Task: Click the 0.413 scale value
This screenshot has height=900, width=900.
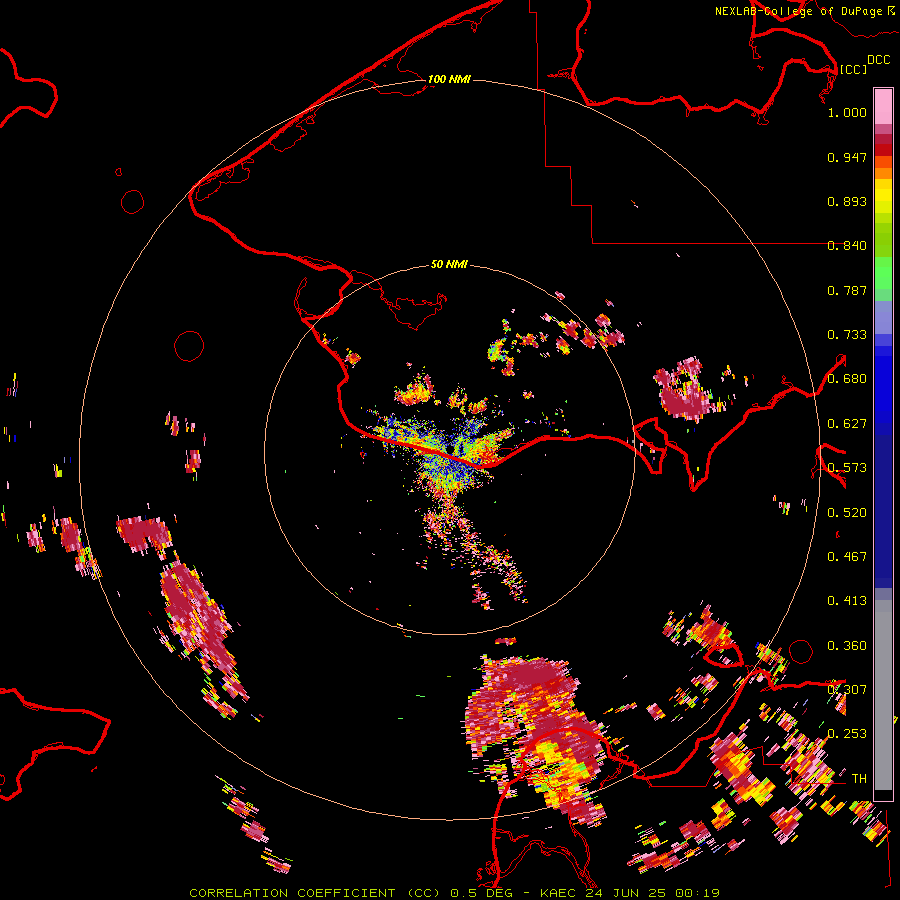Action: [x=847, y=601]
